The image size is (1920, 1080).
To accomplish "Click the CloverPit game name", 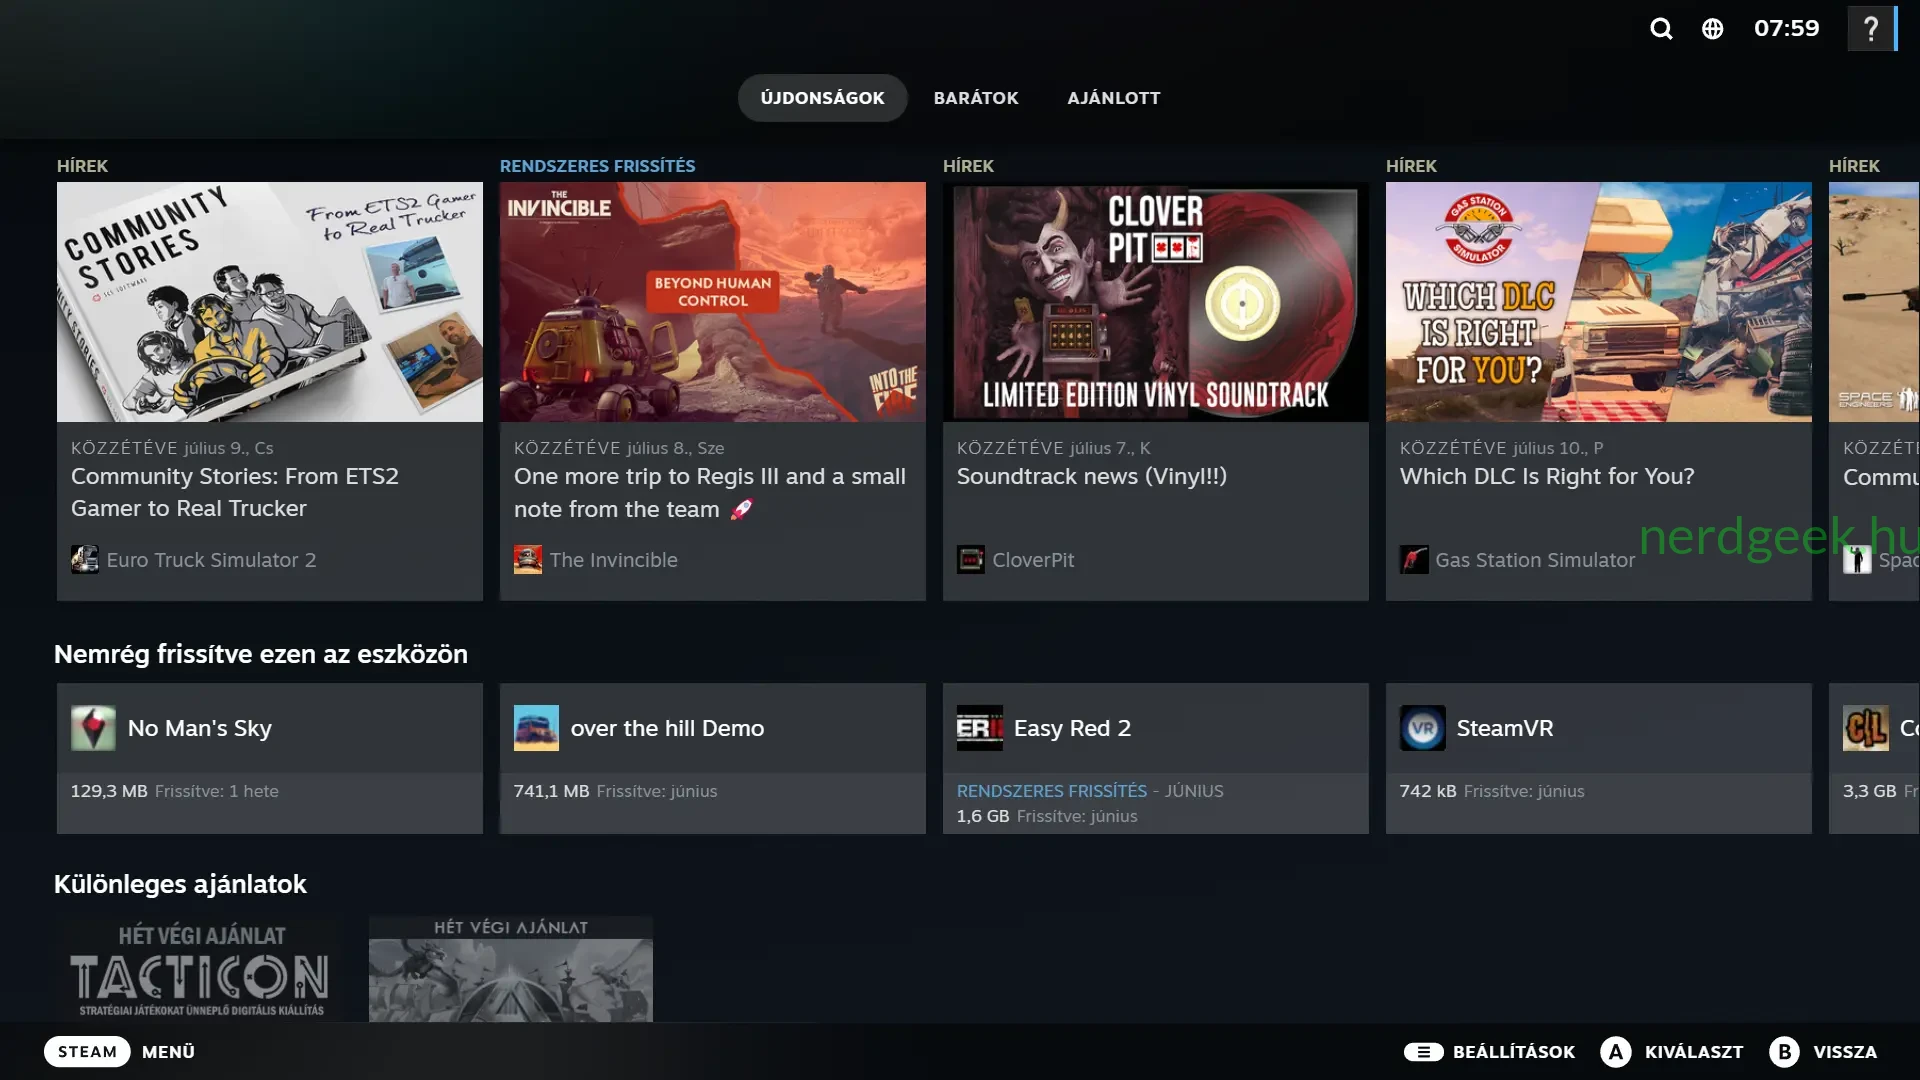I will (1033, 560).
